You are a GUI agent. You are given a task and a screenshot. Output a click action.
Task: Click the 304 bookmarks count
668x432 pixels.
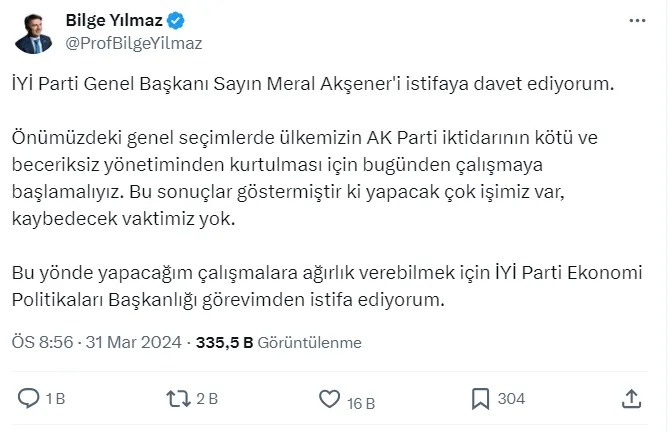[511, 399]
